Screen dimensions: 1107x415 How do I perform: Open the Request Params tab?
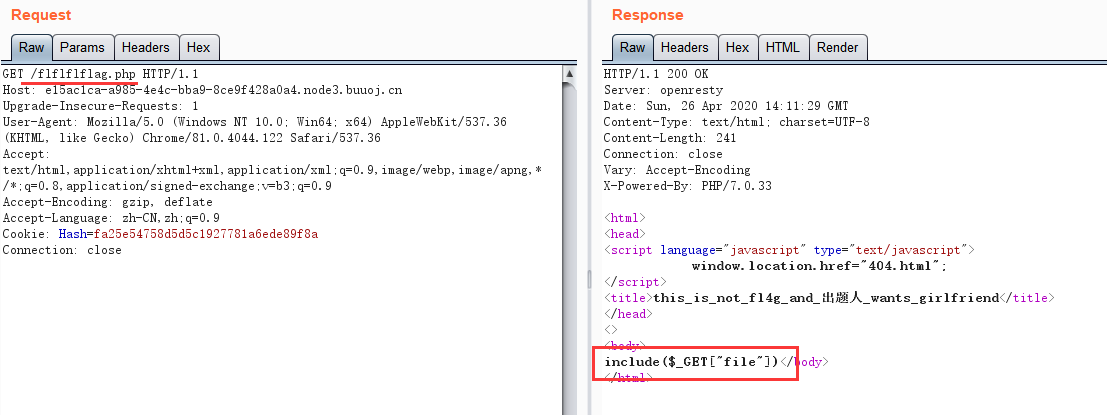click(82, 48)
